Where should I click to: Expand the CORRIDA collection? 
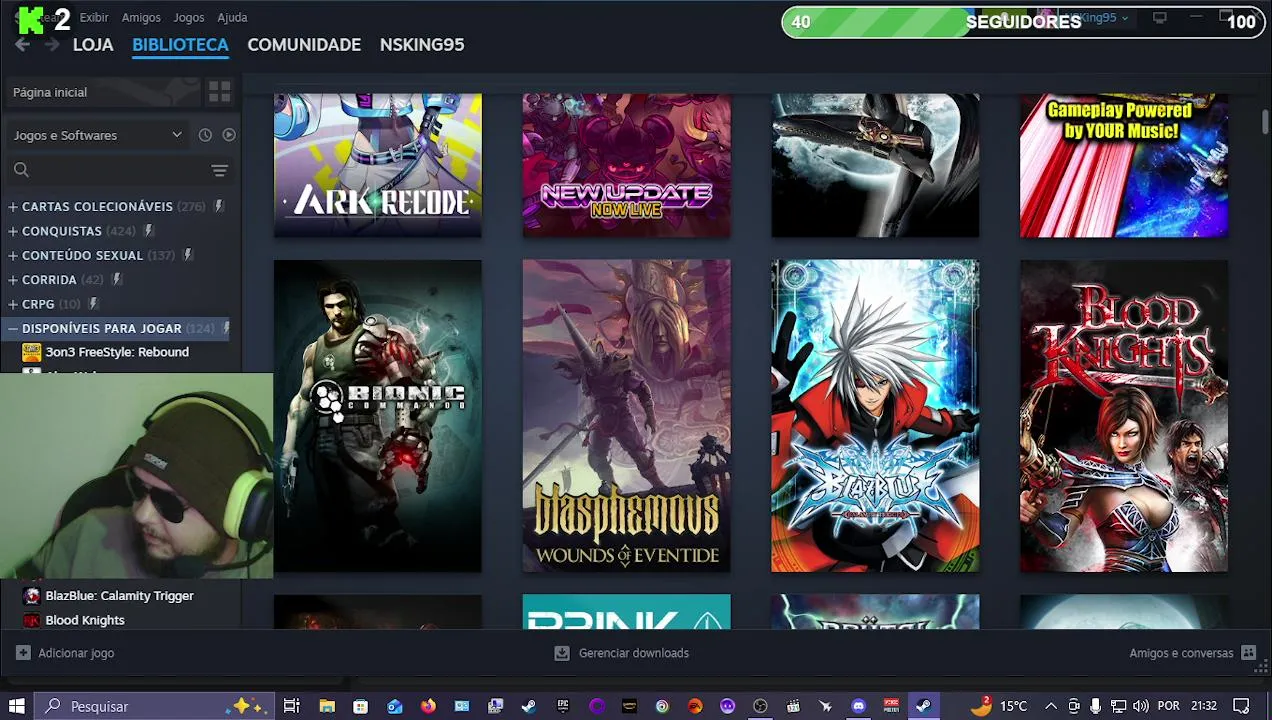(x=13, y=280)
